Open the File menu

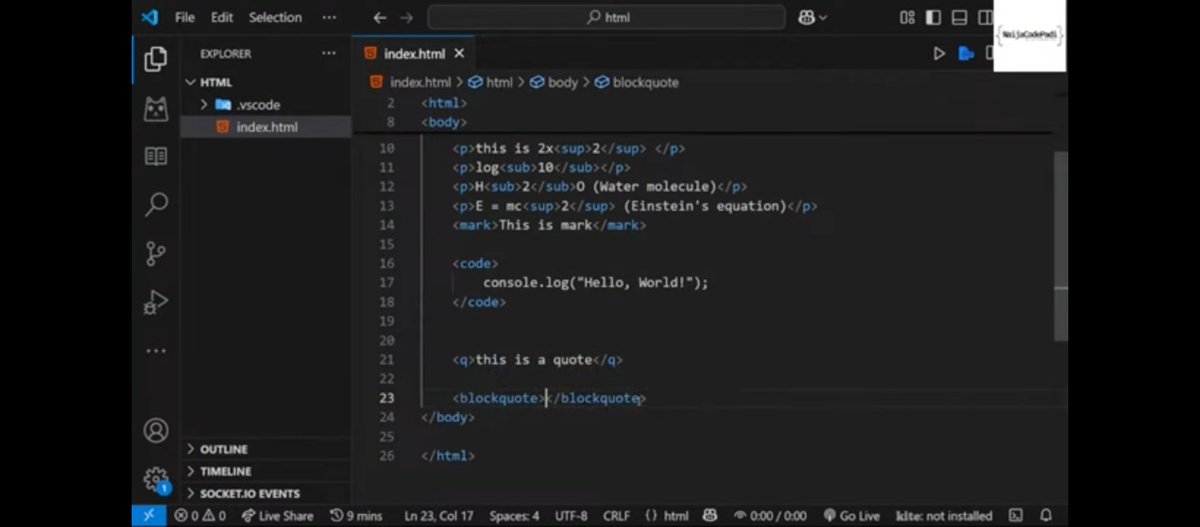[185, 17]
